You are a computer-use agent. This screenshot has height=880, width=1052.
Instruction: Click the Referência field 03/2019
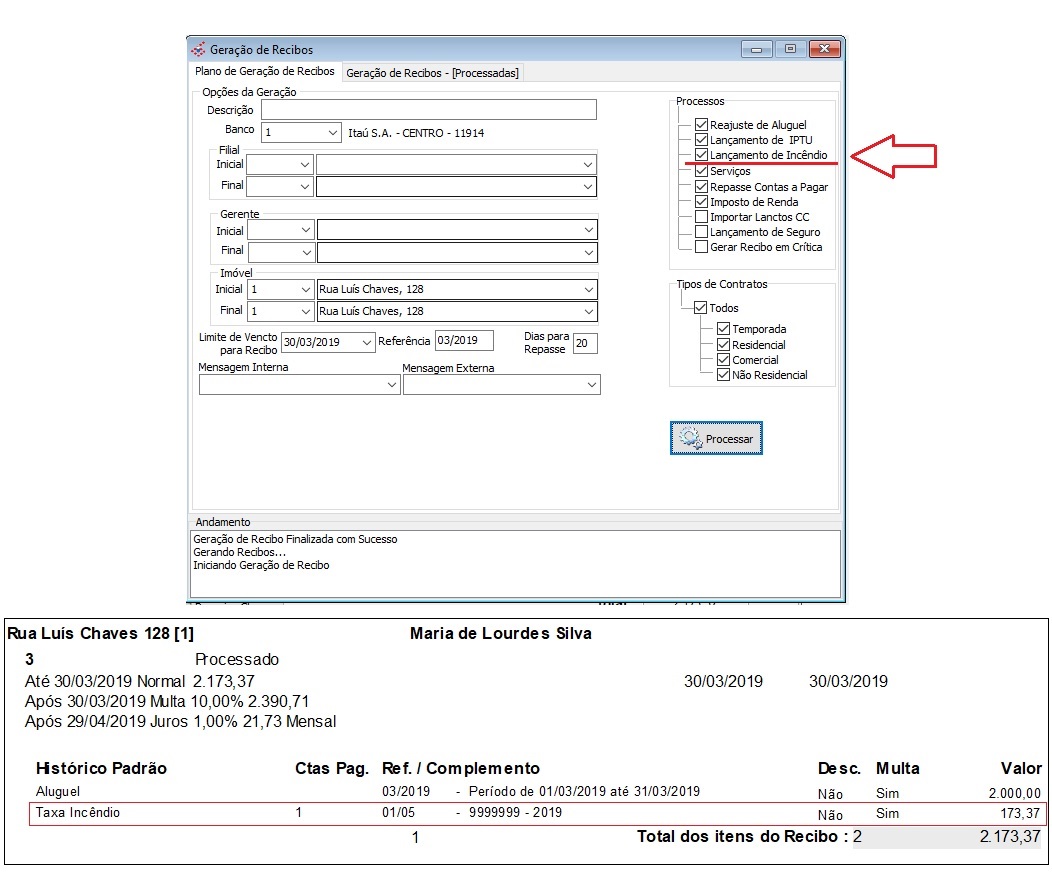(x=464, y=341)
